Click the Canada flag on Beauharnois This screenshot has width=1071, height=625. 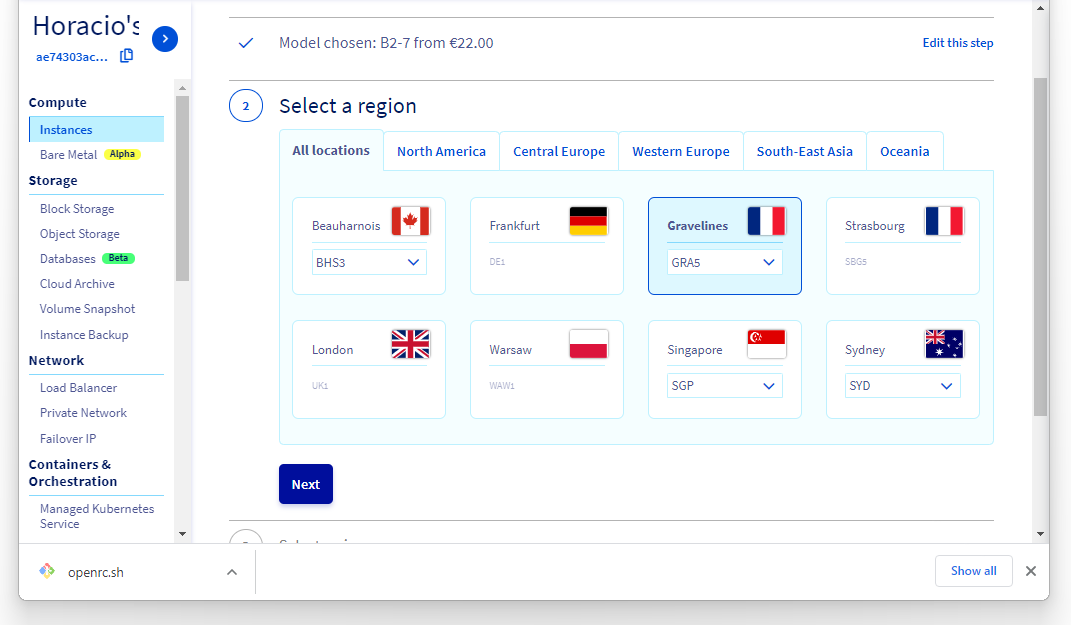pyautogui.click(x=410, y=221)
